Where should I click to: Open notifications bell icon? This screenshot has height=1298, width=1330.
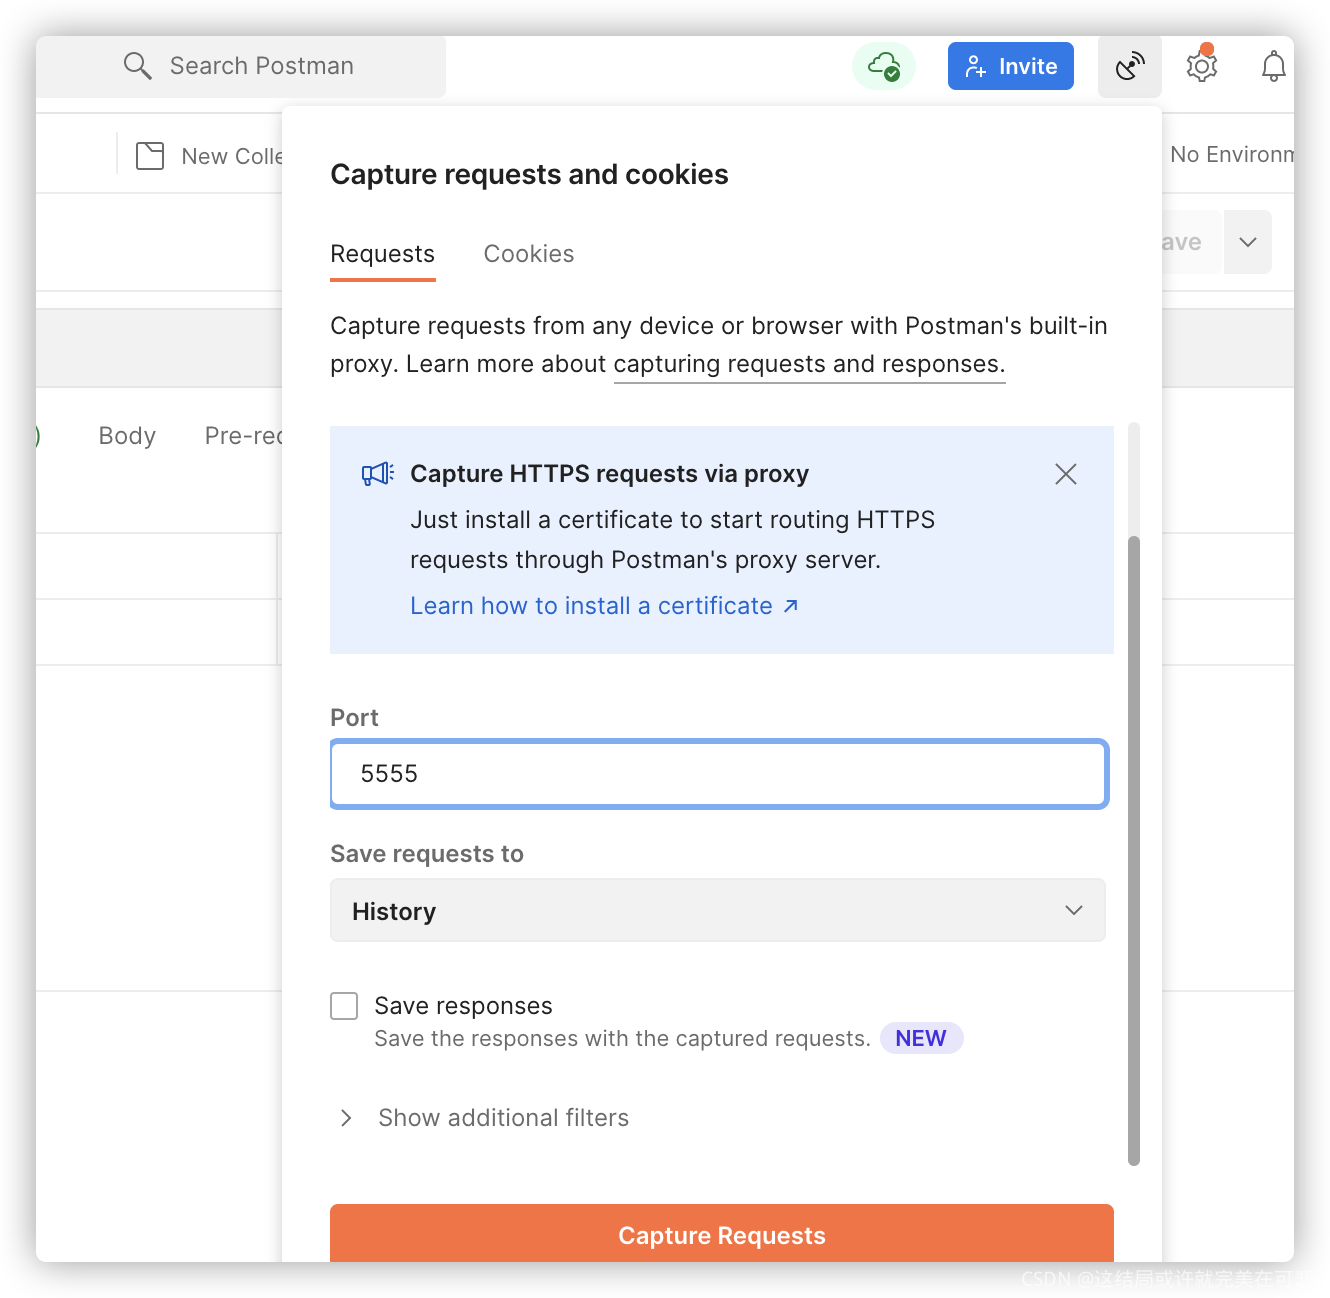(1273, 67)
